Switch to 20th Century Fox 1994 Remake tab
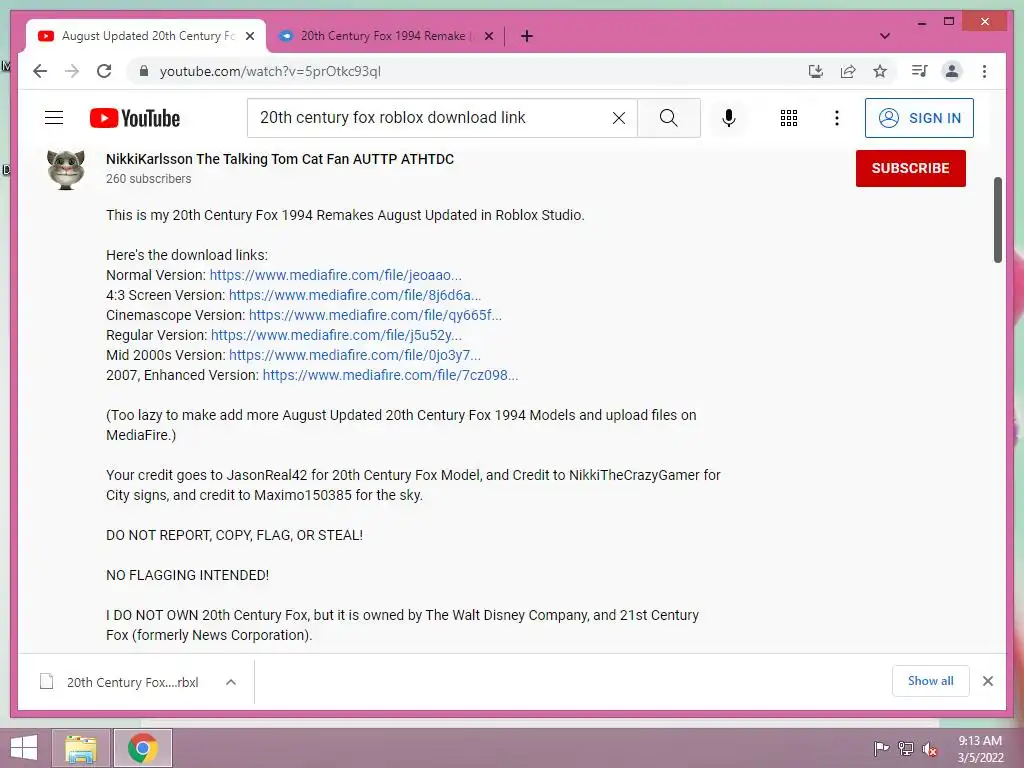 385,36
